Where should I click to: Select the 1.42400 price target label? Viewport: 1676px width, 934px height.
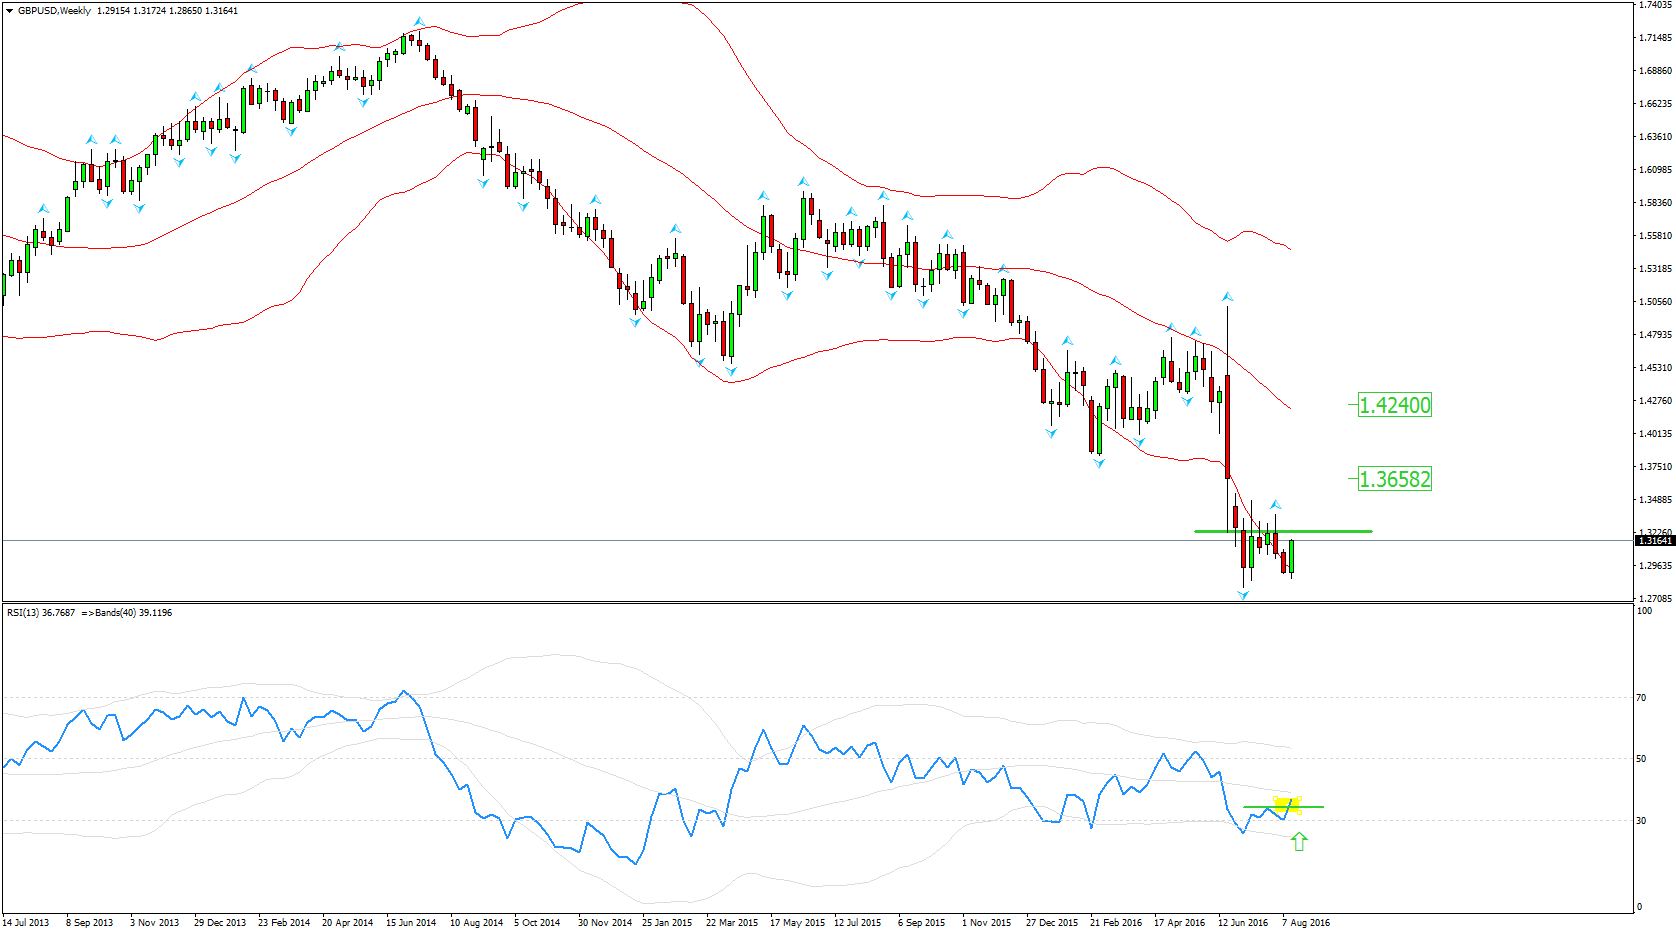point(1394,405)
